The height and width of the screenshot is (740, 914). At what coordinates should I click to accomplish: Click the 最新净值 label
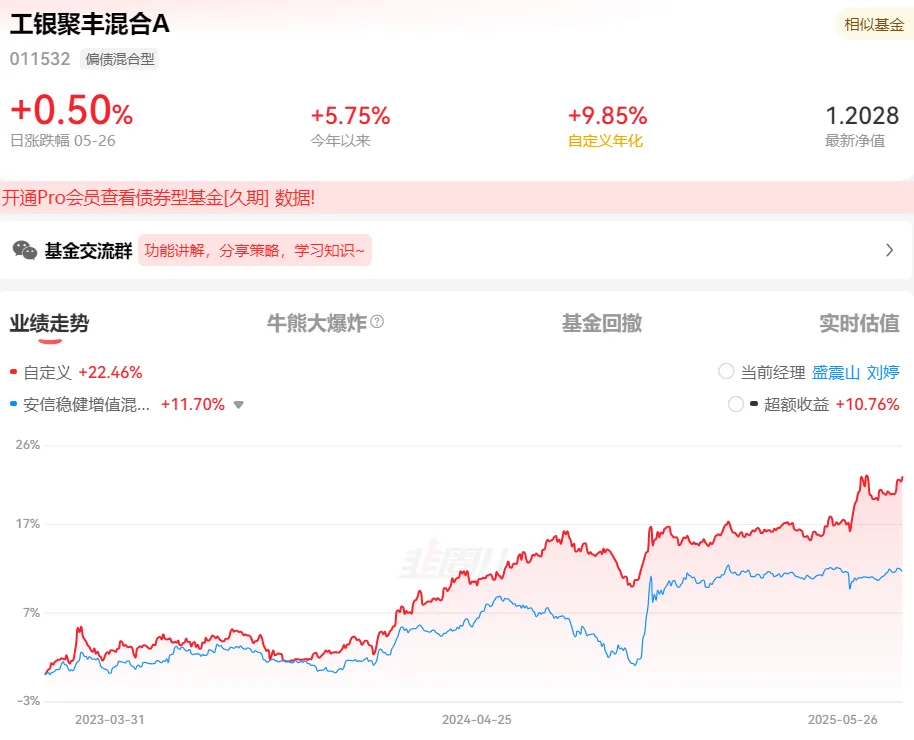click(855, 141)
